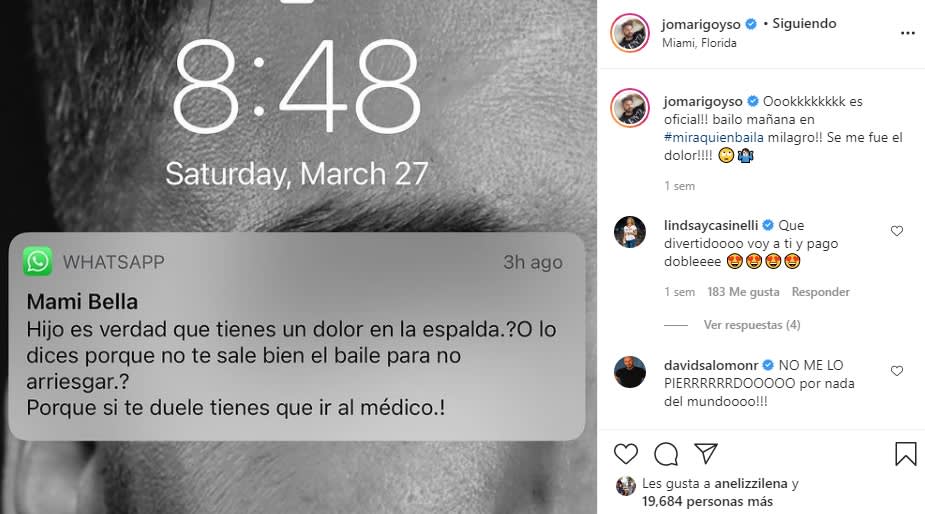Like davidsalomonr's comment with the heart
The image size is (925, 514).
click(x=897, y=371)
